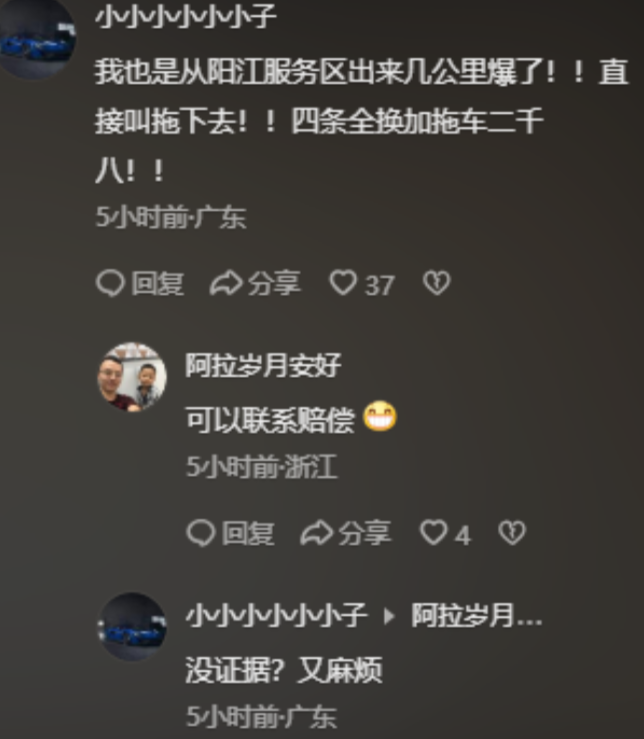Viewport: 644px width, 739px height.
Task: Dislike 阿拉岁月安好's reply via broken heart
Action: pyautogui.click(x=512, y=533)
